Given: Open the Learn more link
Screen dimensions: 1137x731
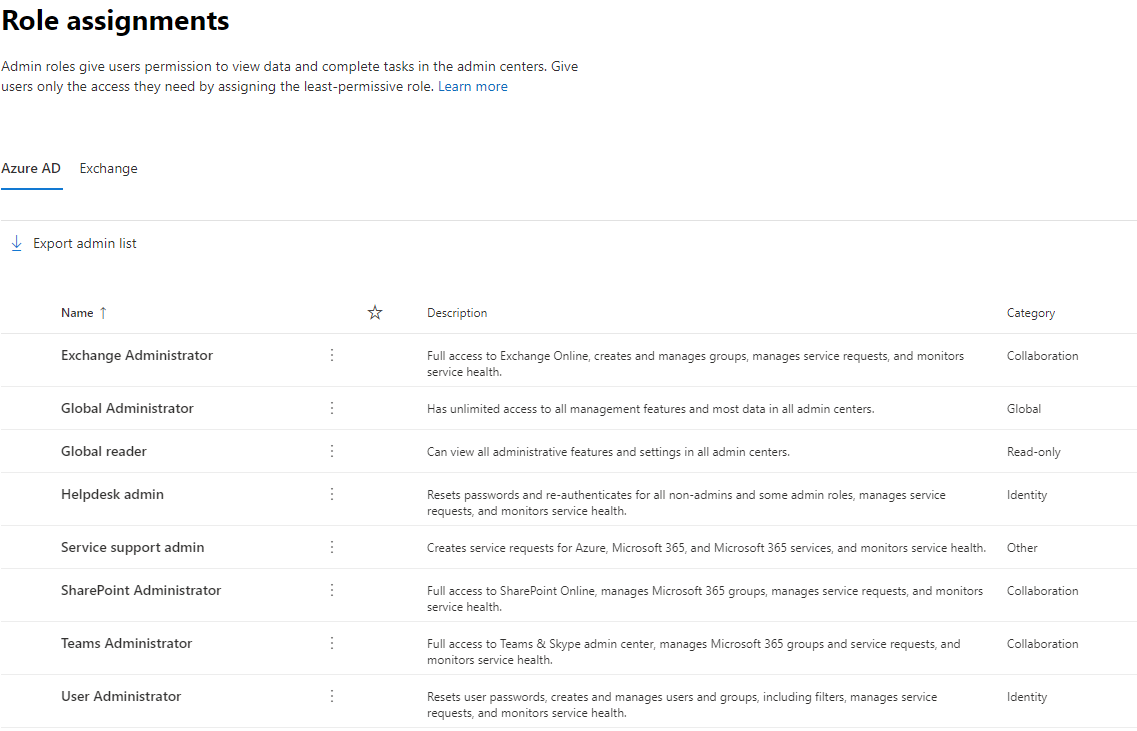Looking at the screenshot, I should click(x=472, y=87).
